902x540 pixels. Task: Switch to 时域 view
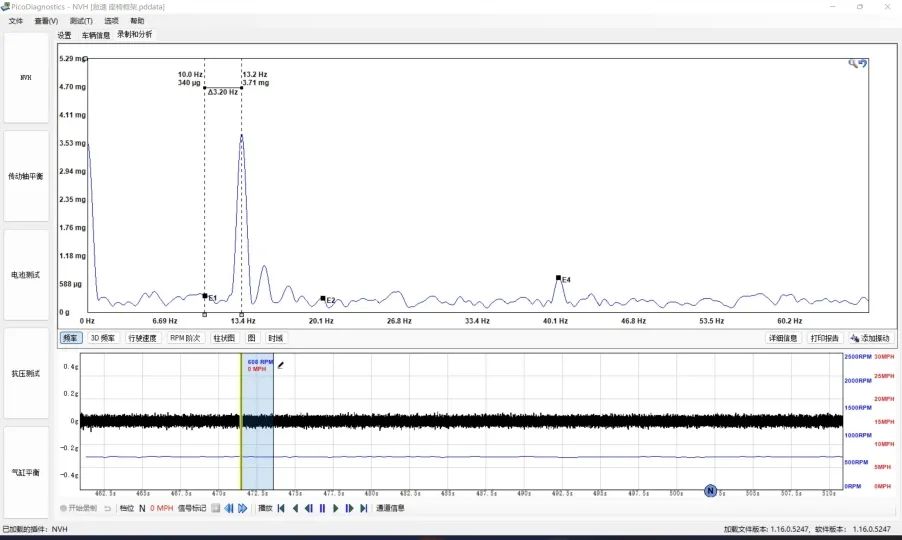click(x=276, y=338)
